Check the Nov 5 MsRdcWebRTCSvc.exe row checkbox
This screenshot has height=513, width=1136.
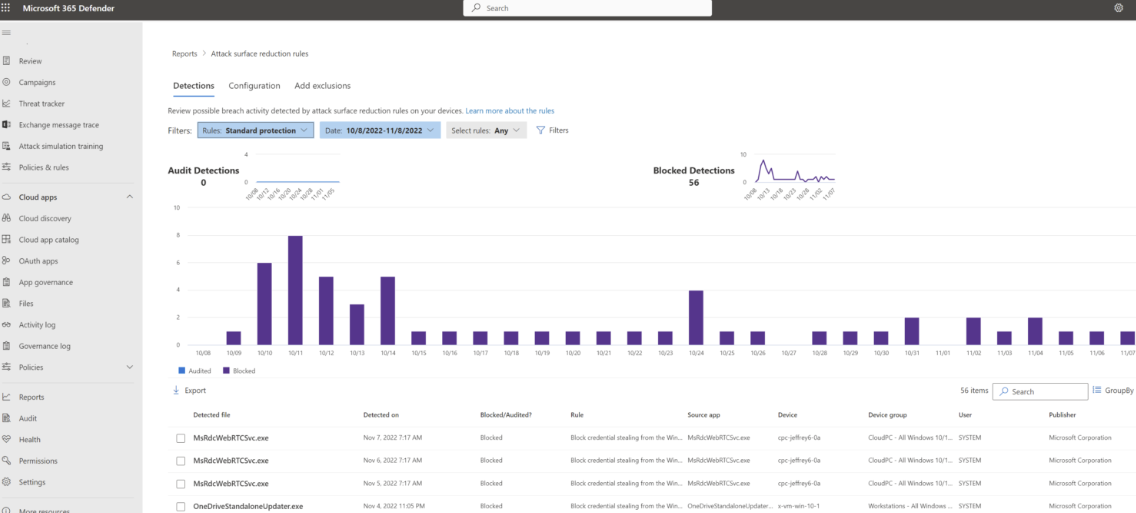(181, 483)
